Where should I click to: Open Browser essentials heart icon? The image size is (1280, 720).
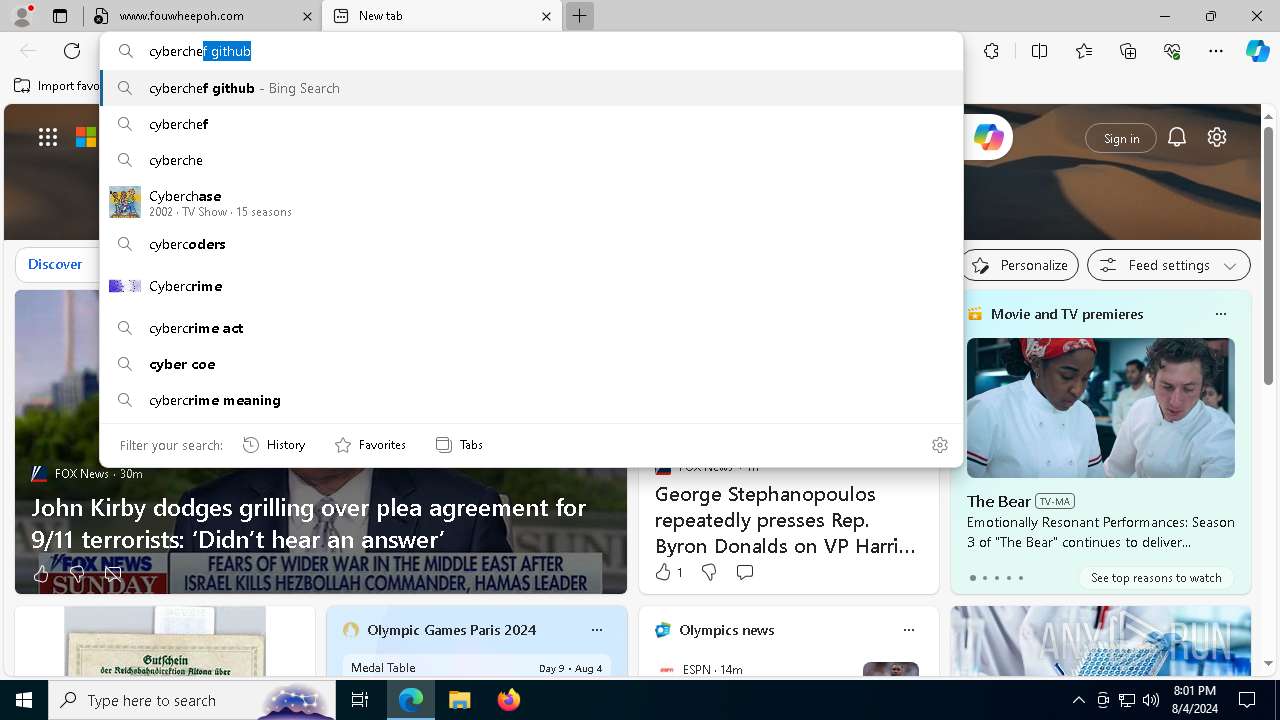point(1172,51)
